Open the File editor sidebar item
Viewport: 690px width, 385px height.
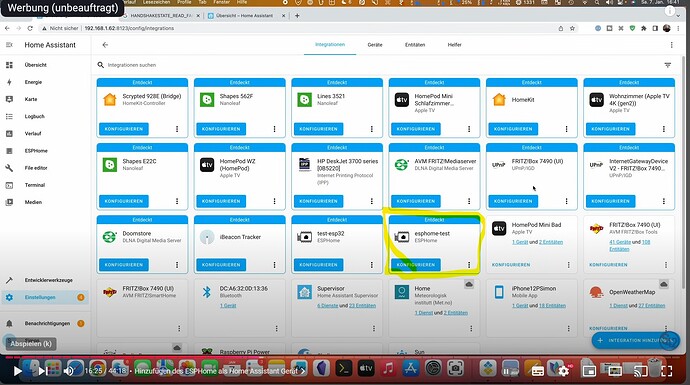[x=36, y=168]
